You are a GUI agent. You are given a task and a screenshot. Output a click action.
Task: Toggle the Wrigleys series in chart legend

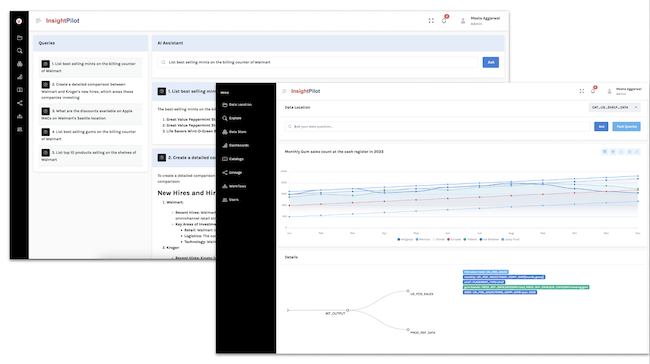click(x=405, y=239)
